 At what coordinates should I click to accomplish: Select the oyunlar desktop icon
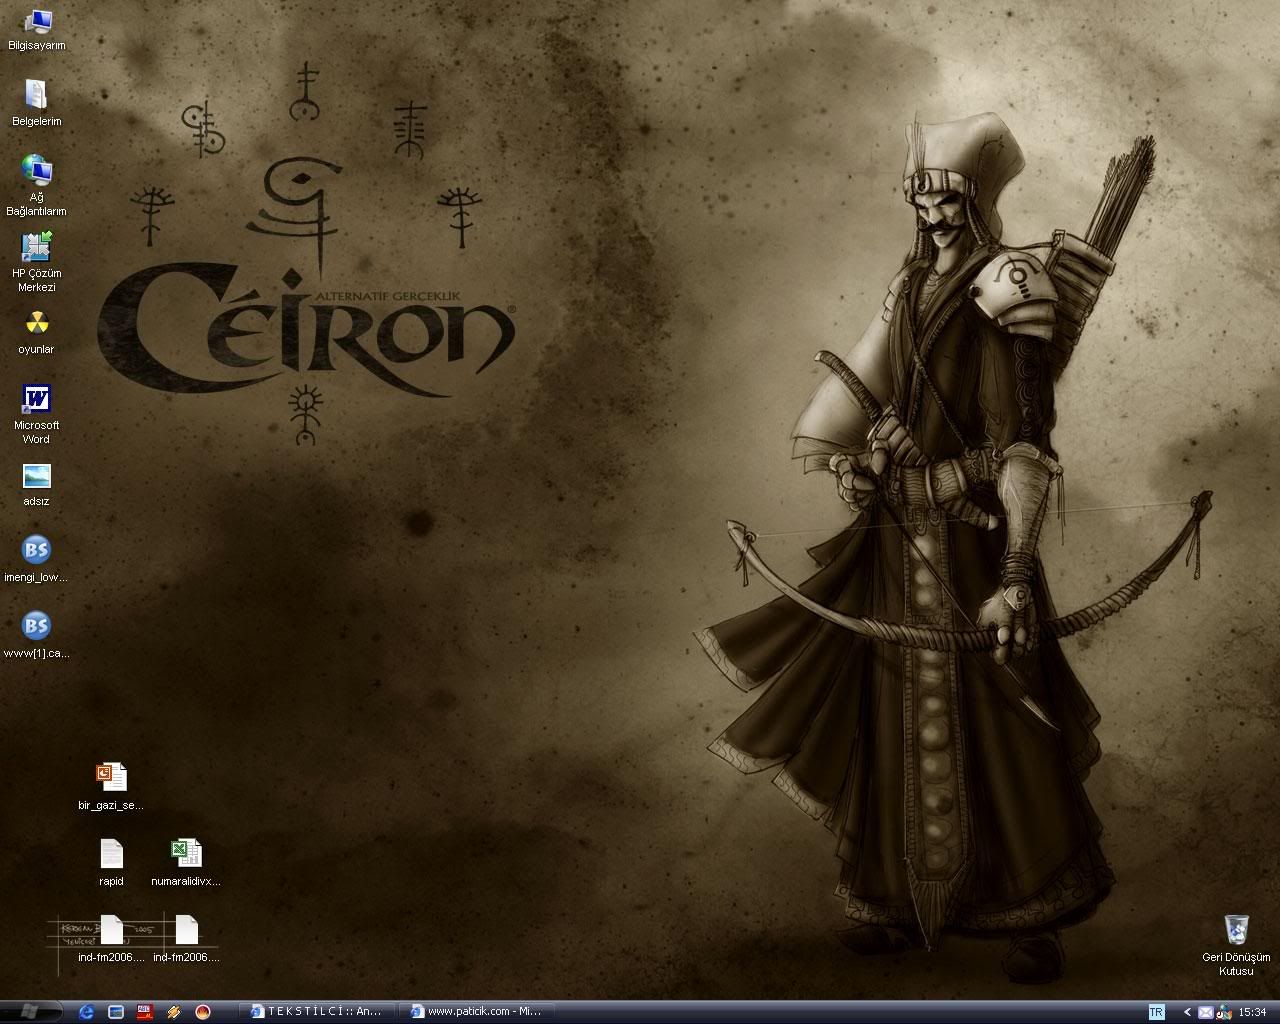(x=36, y=333)
